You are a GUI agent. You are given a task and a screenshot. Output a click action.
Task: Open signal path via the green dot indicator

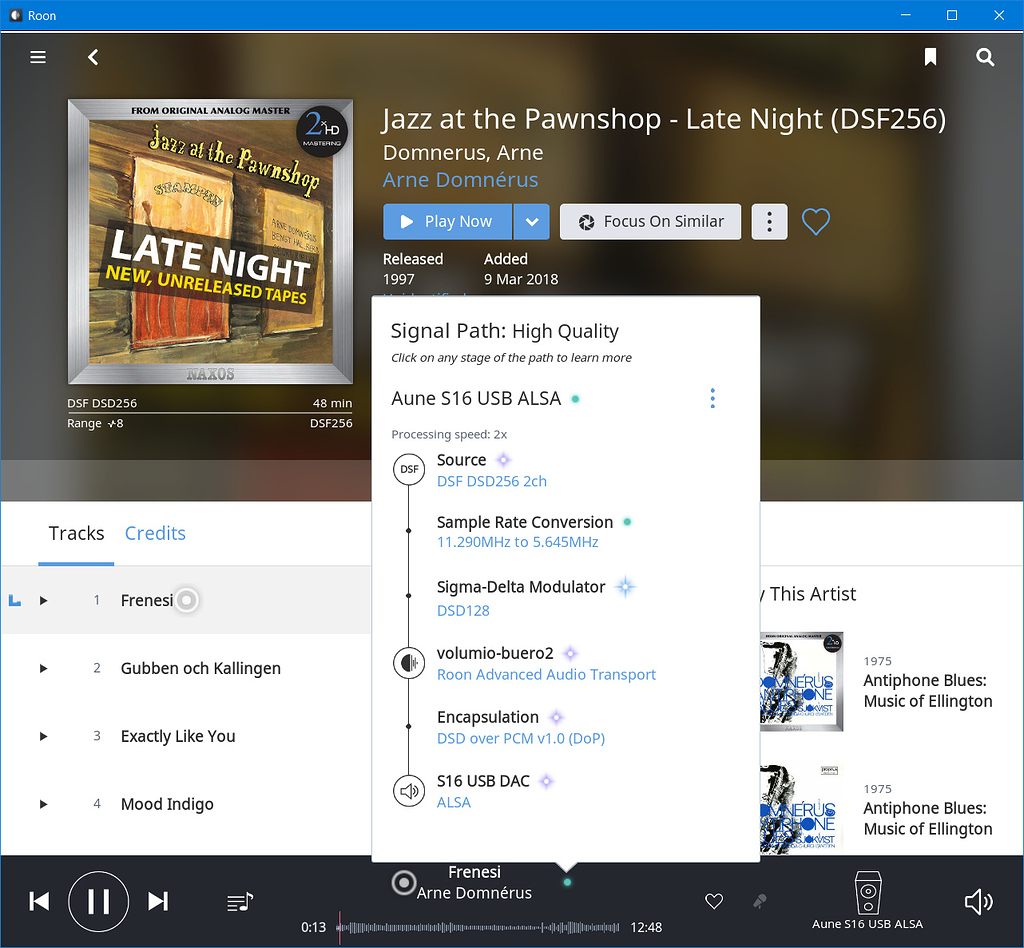pos(566,884)
